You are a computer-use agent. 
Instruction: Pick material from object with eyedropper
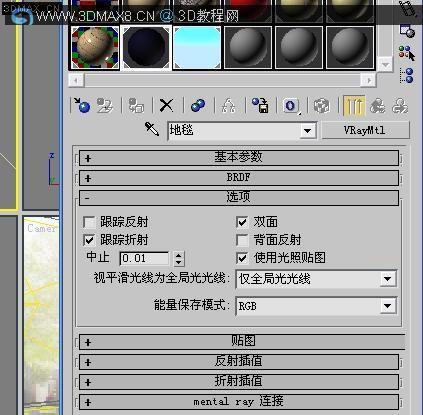(x=152, y=129)
